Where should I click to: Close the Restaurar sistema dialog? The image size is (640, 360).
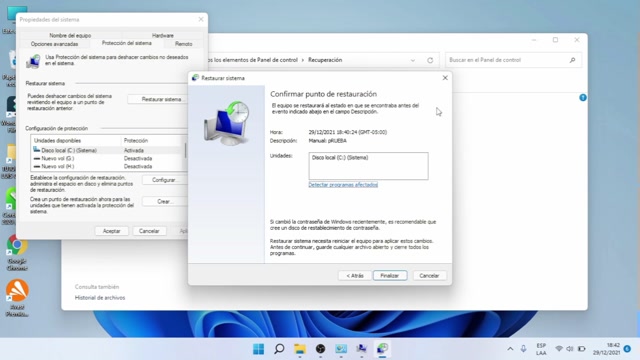tap(445, 78)
